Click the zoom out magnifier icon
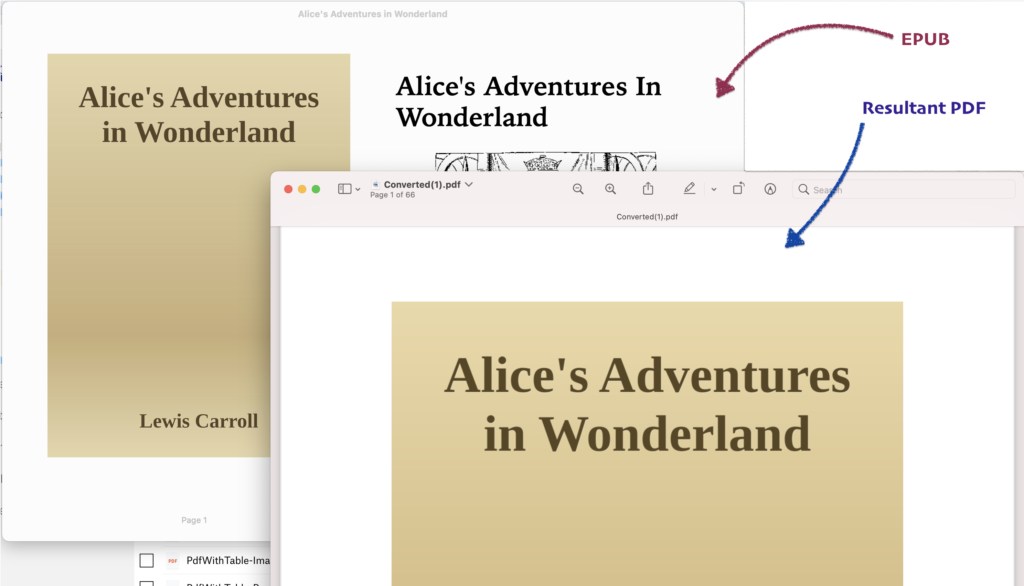The width and height of the screenshot is (1024, 586). [578, 189]
